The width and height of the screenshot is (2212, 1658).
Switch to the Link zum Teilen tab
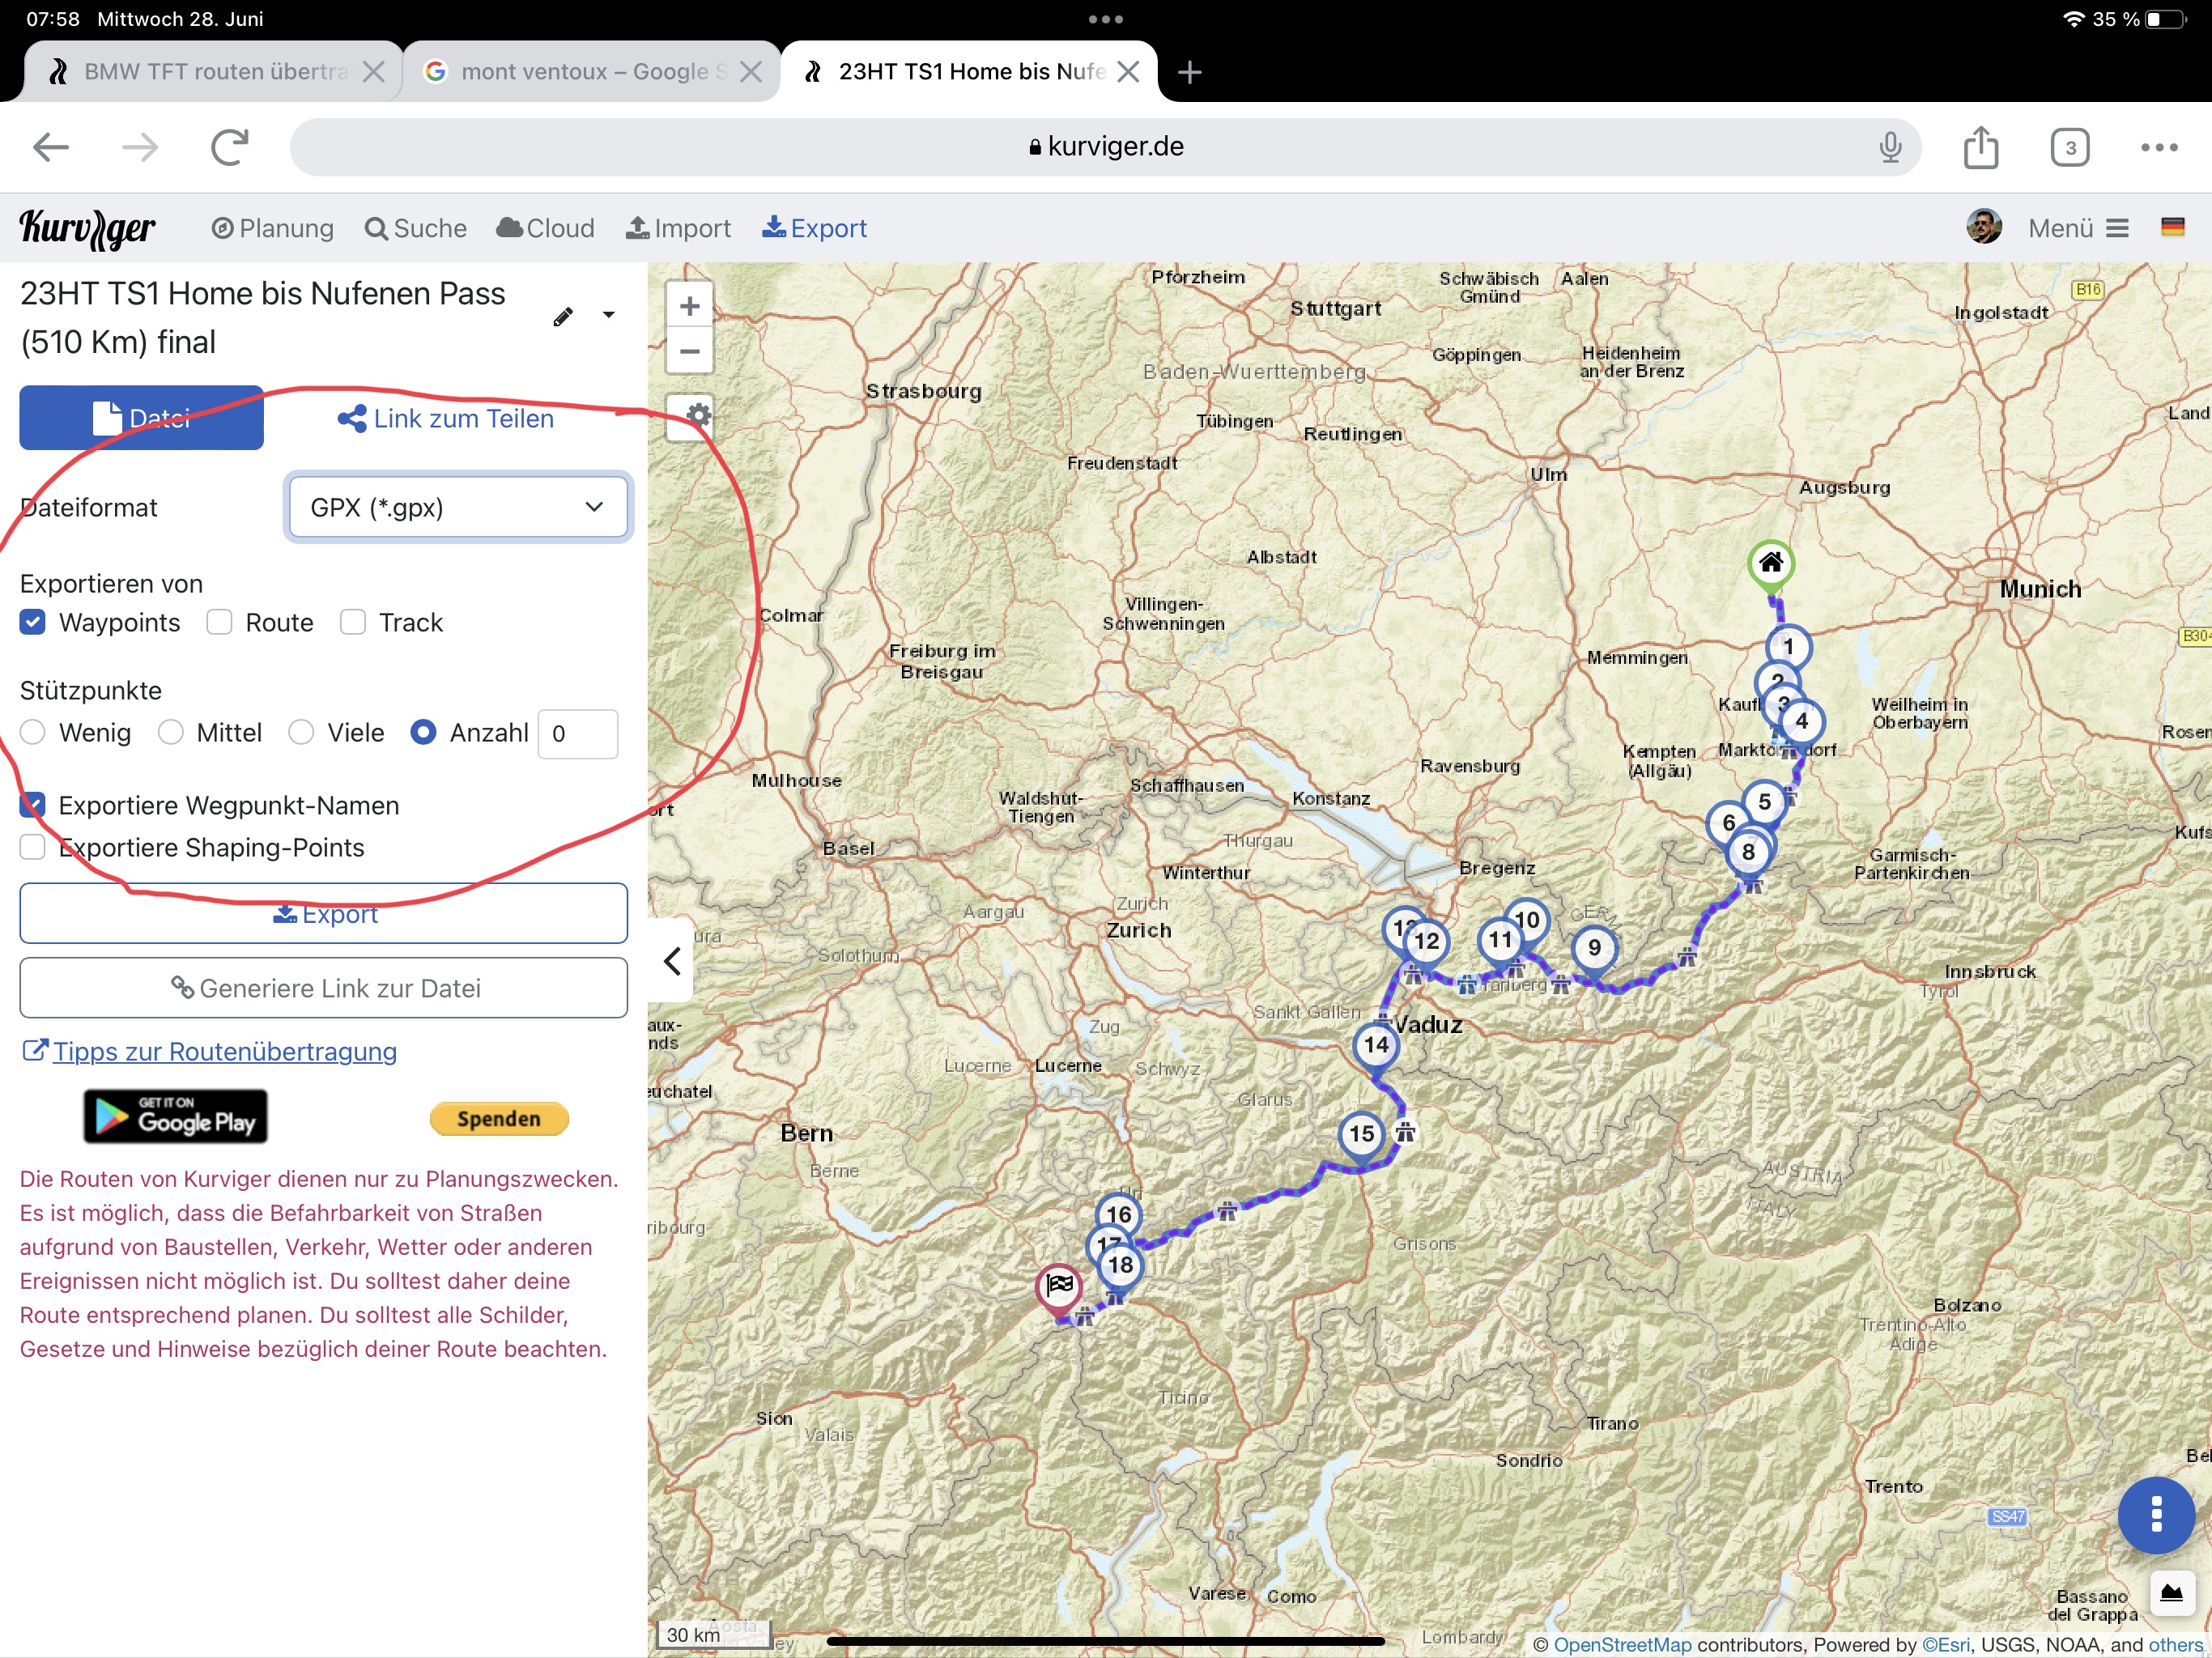446,418
